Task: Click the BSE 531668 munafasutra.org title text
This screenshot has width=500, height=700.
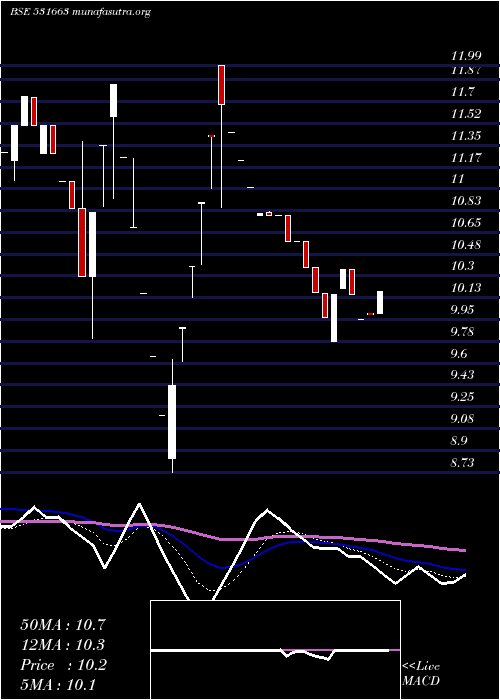Action: point(80,12)
